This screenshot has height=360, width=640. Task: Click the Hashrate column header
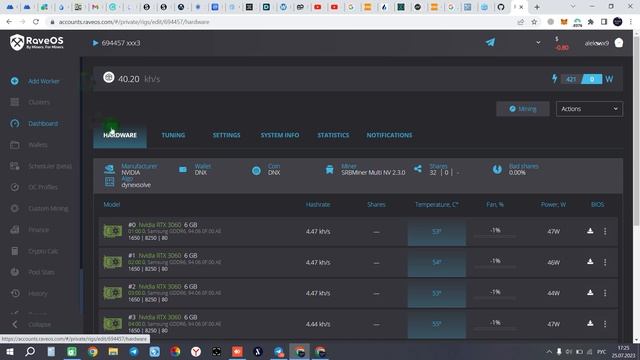[318, 204]
